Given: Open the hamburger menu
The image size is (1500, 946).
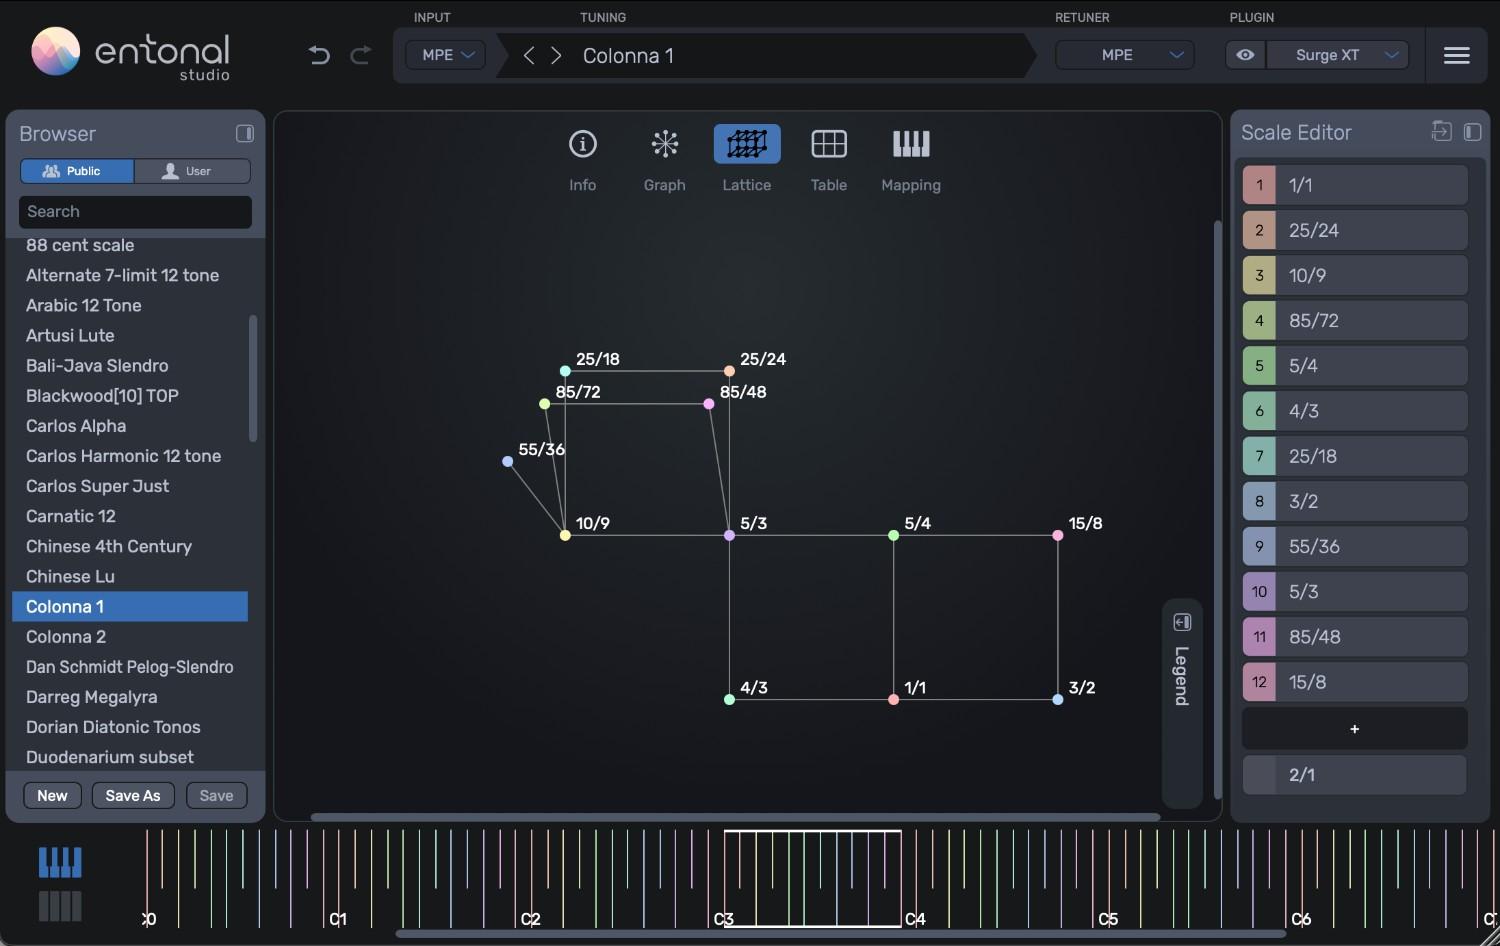Looking at the screenshot, I should tap(1456, 55).
